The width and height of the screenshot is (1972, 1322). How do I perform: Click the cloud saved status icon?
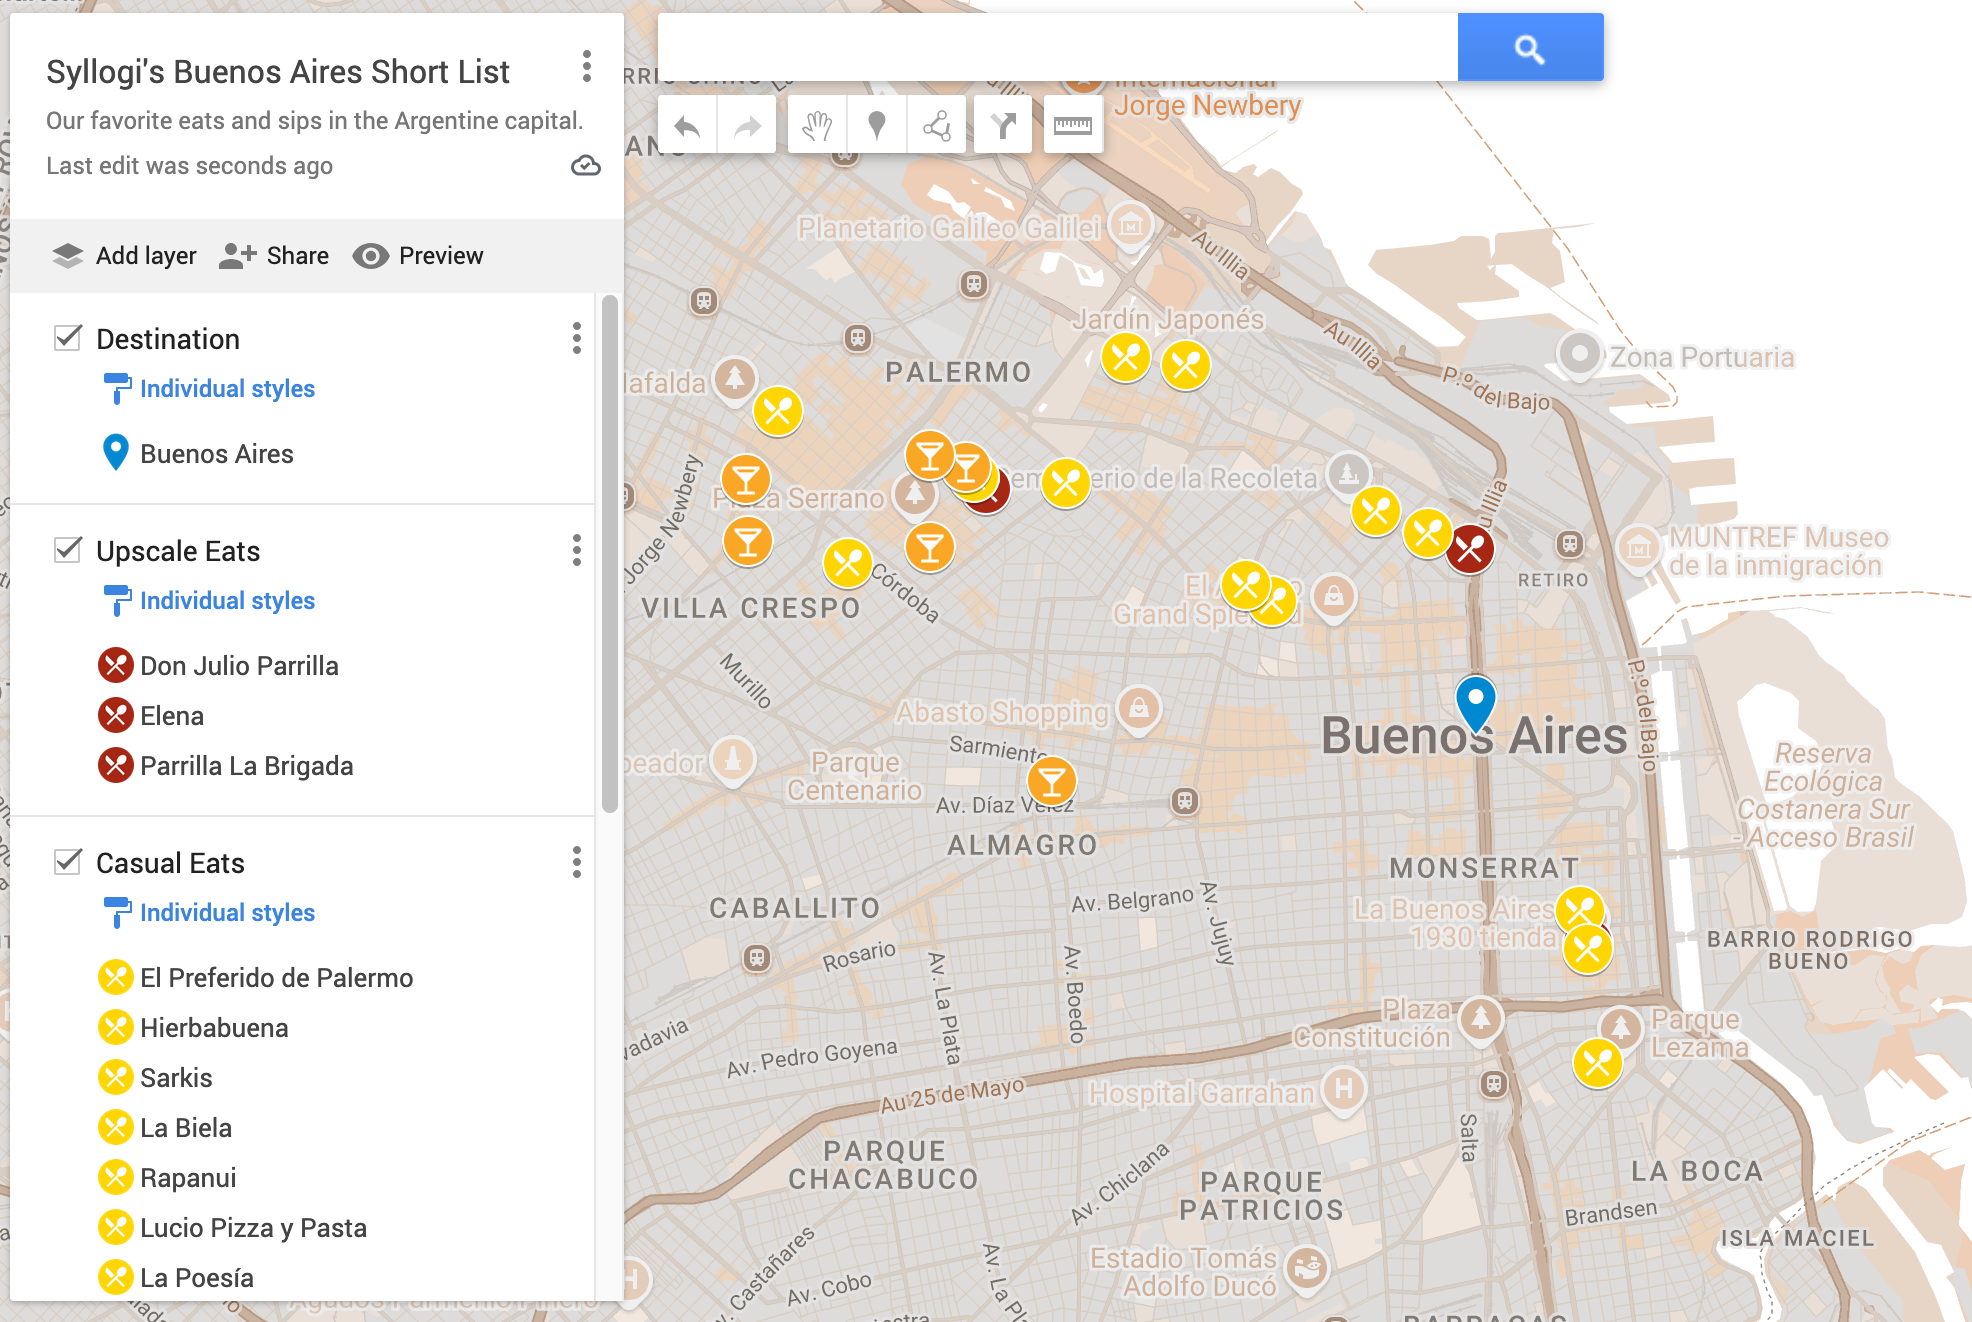585,166
